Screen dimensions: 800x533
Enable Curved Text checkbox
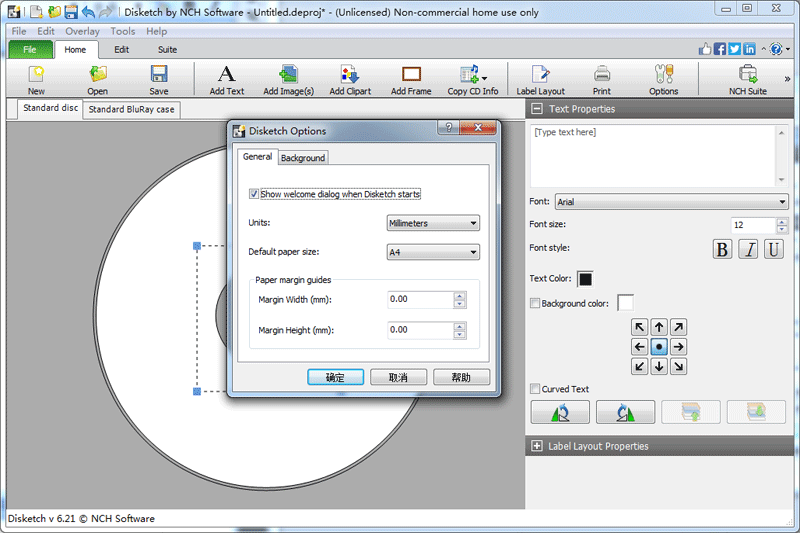pos(535,389)
